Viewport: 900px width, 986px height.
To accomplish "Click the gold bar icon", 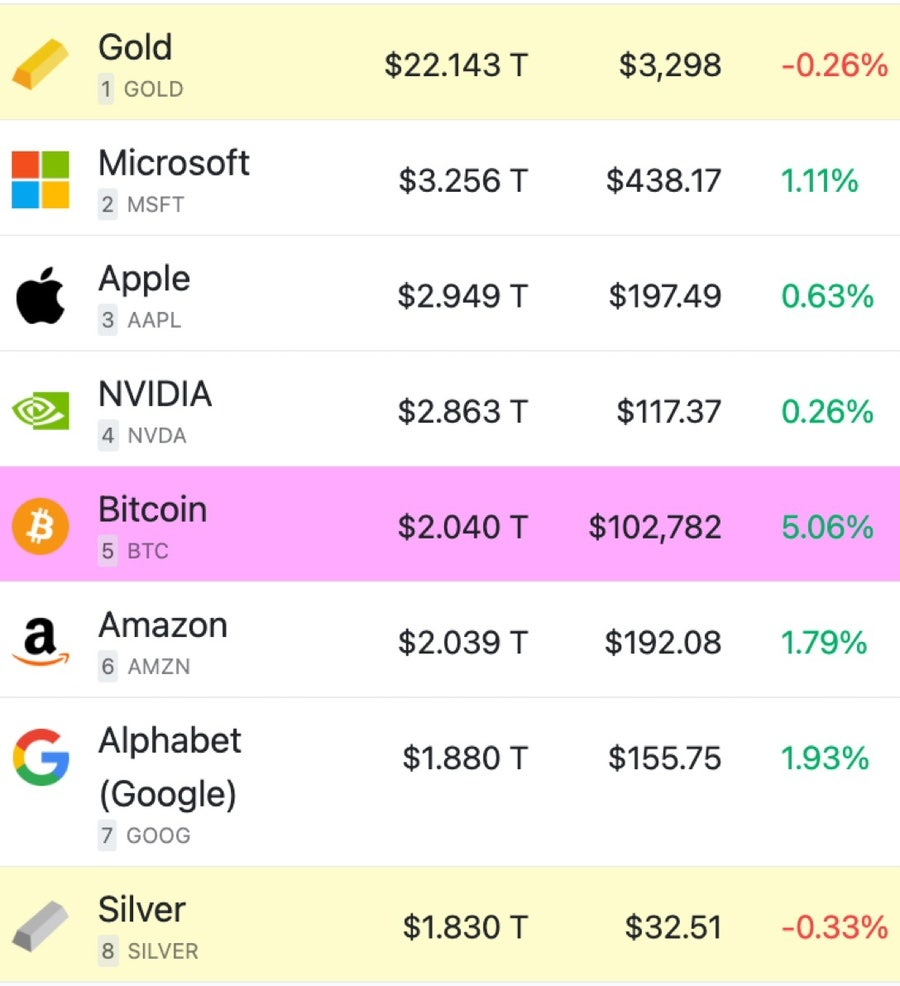I will tap(40, 64).
